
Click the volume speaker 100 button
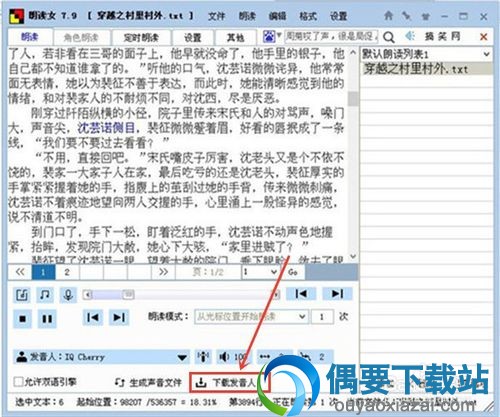234,357
